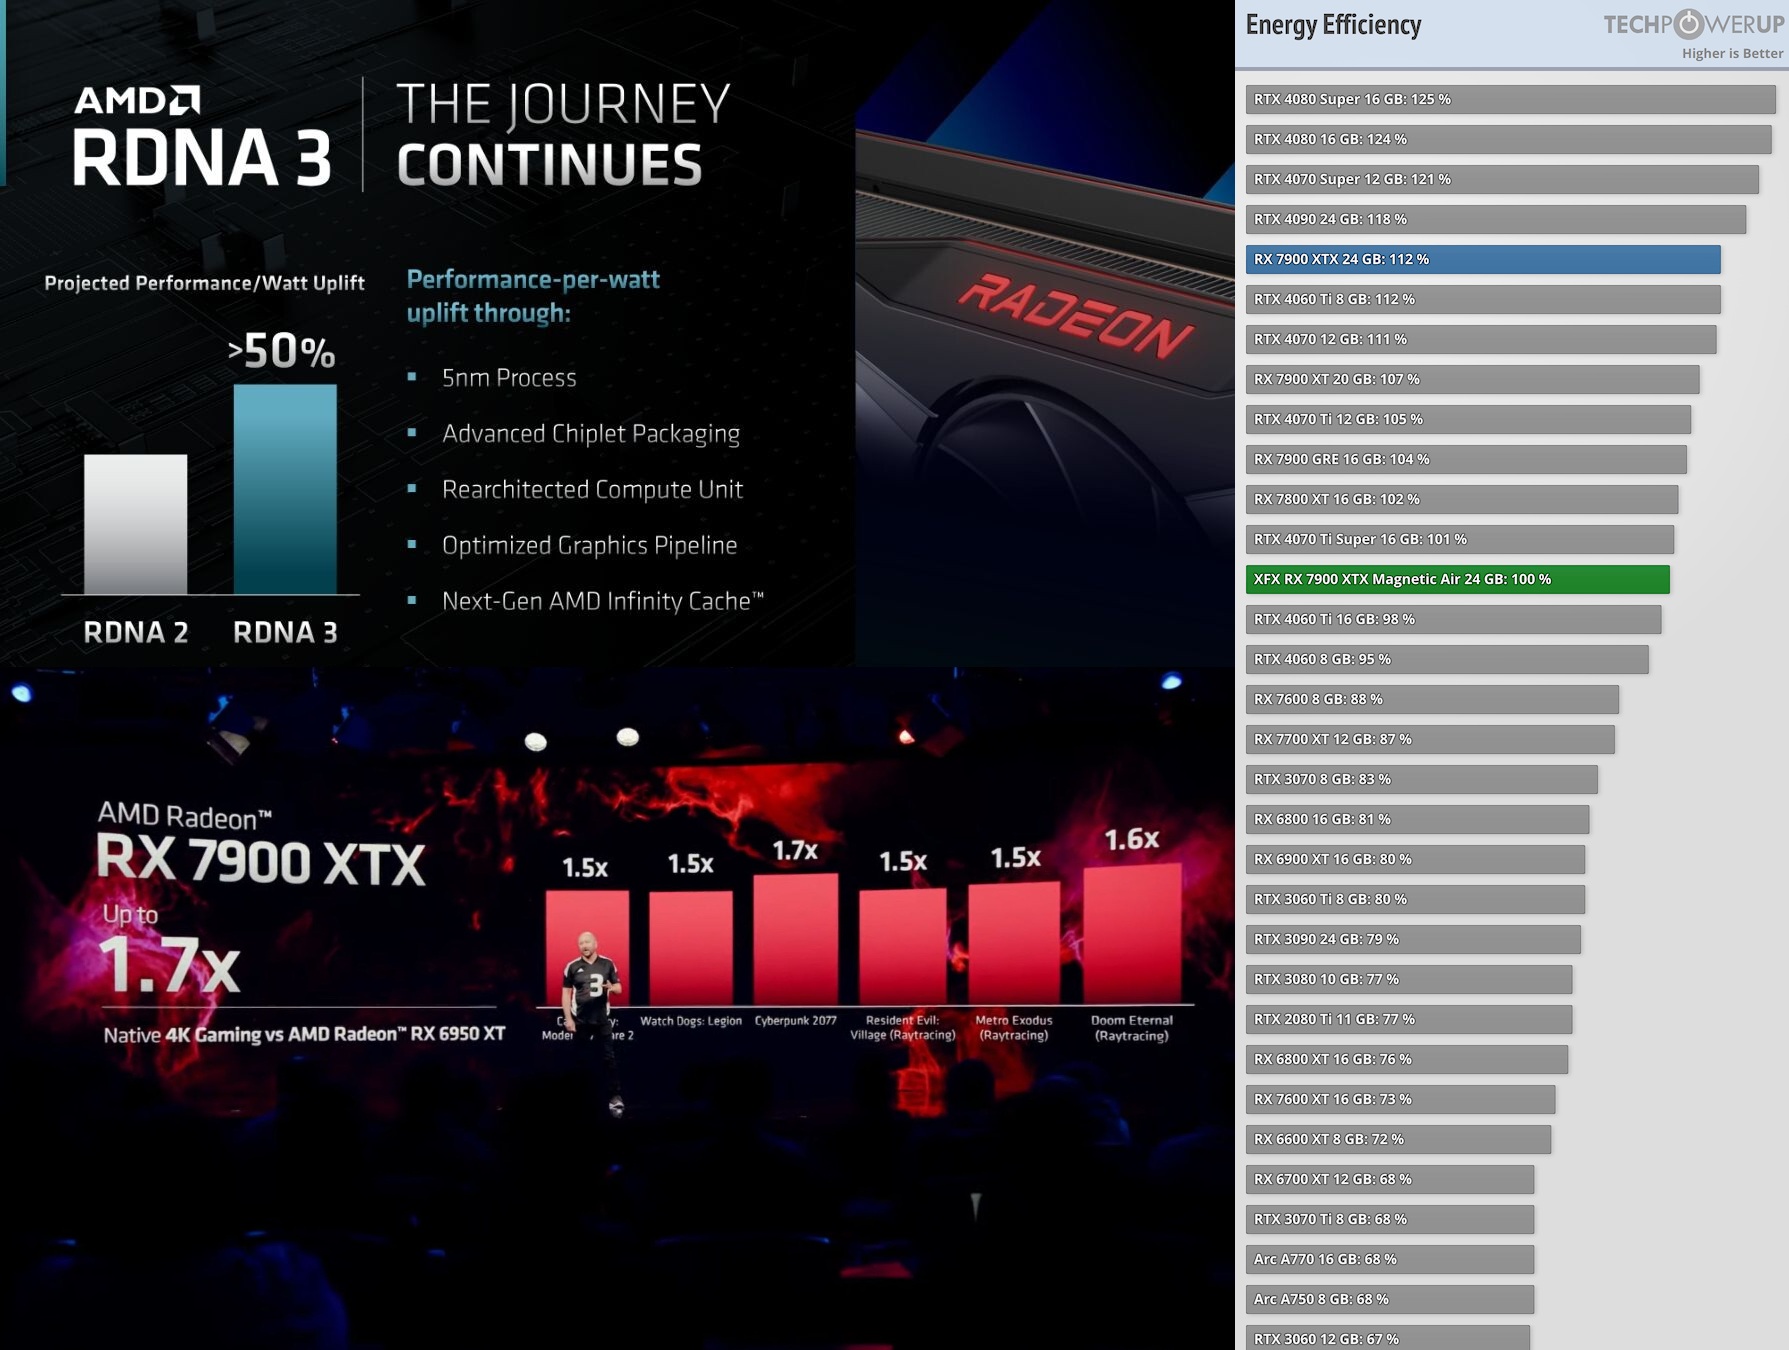Select the RTX 4060 Ti 16 GB: 98 % bar
Image resolution: width=1789 pixels, height=1350 pixels.
1453,619
